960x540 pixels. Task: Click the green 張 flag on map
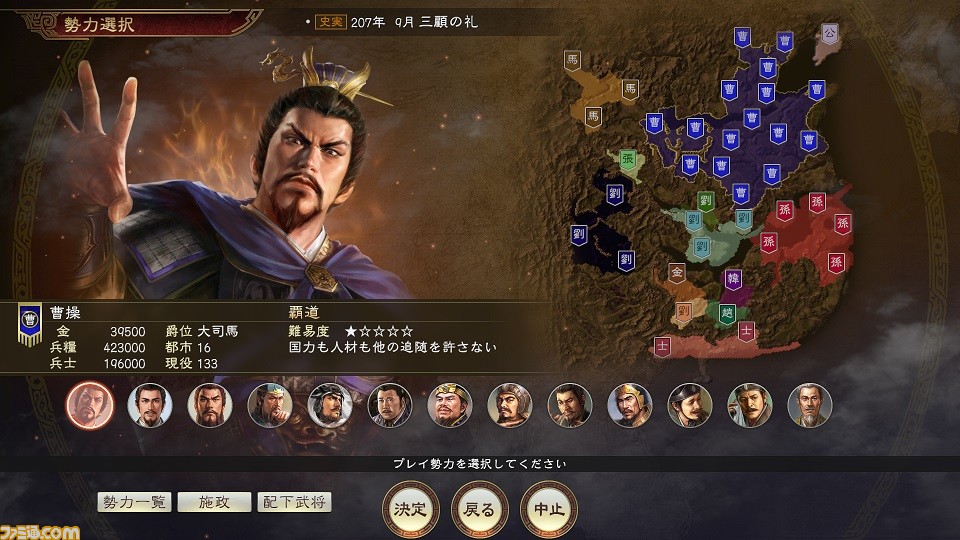tap(628, 160)
